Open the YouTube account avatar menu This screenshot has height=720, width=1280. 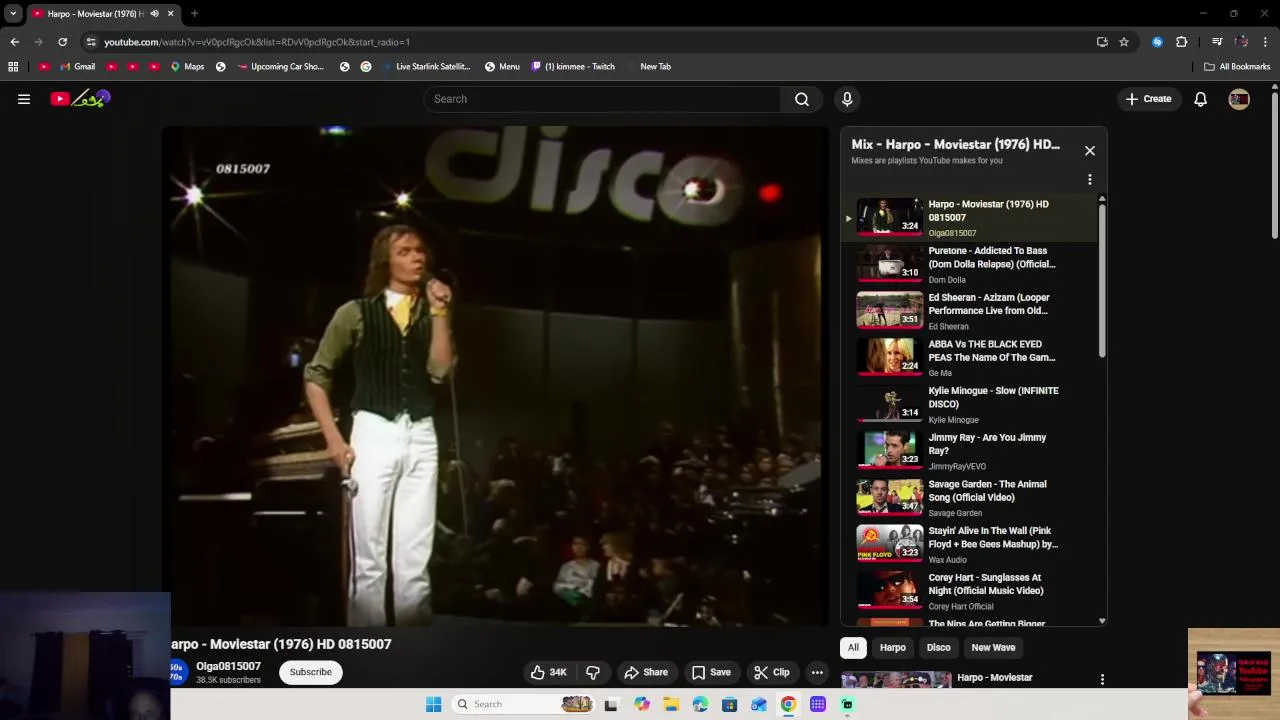[1239, 99]
